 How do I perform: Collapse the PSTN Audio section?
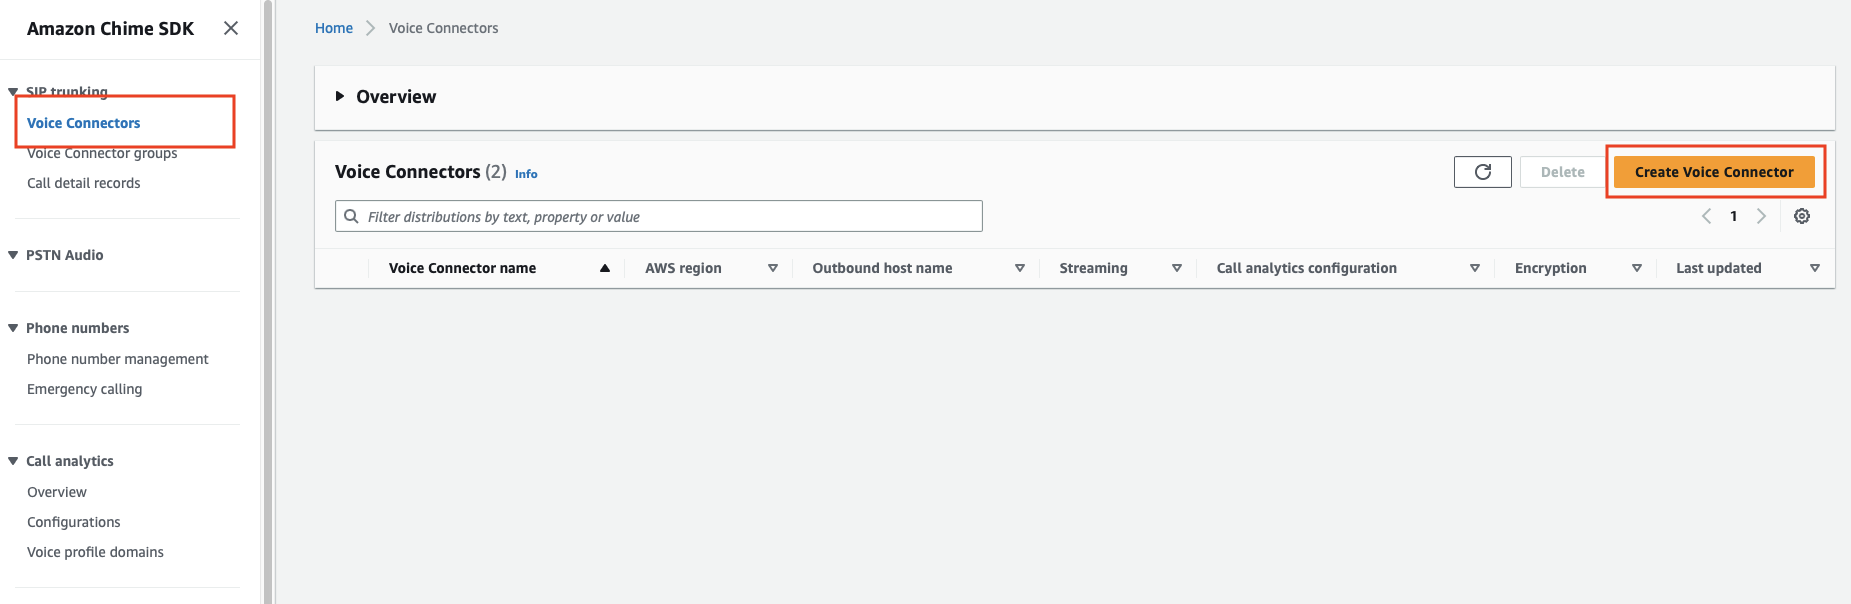click(13, 255)
